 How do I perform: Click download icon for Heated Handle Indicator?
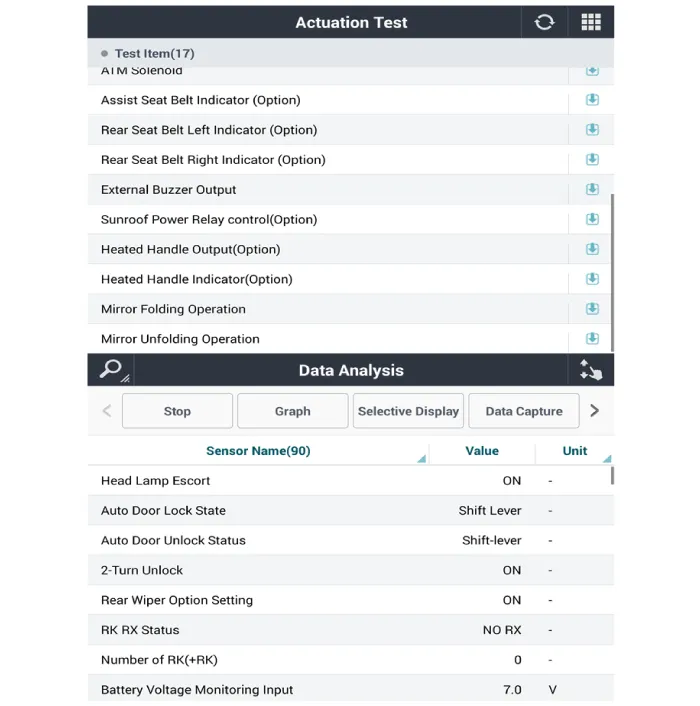point(592,279)
